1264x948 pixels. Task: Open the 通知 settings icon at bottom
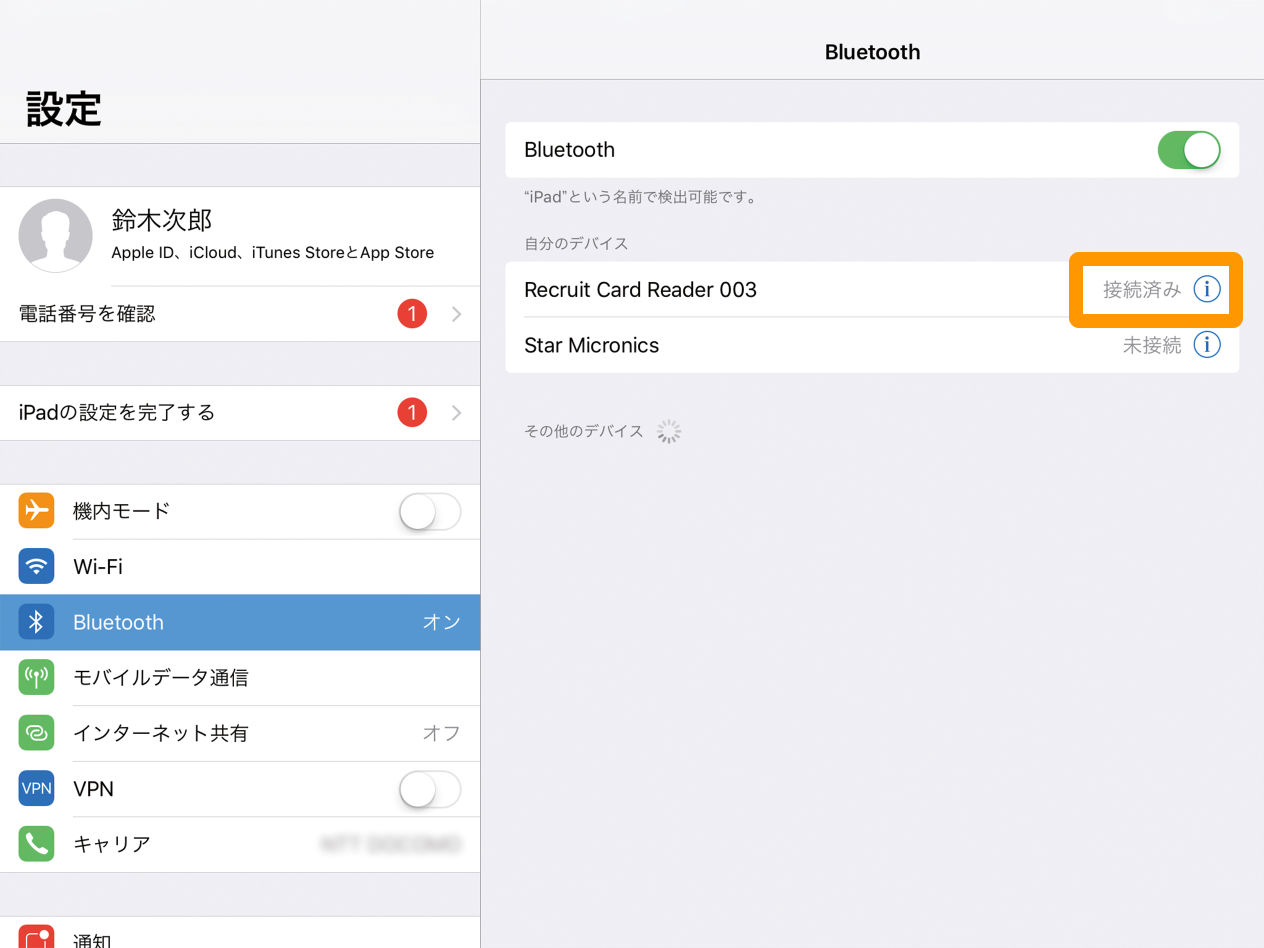pos(37,940)
